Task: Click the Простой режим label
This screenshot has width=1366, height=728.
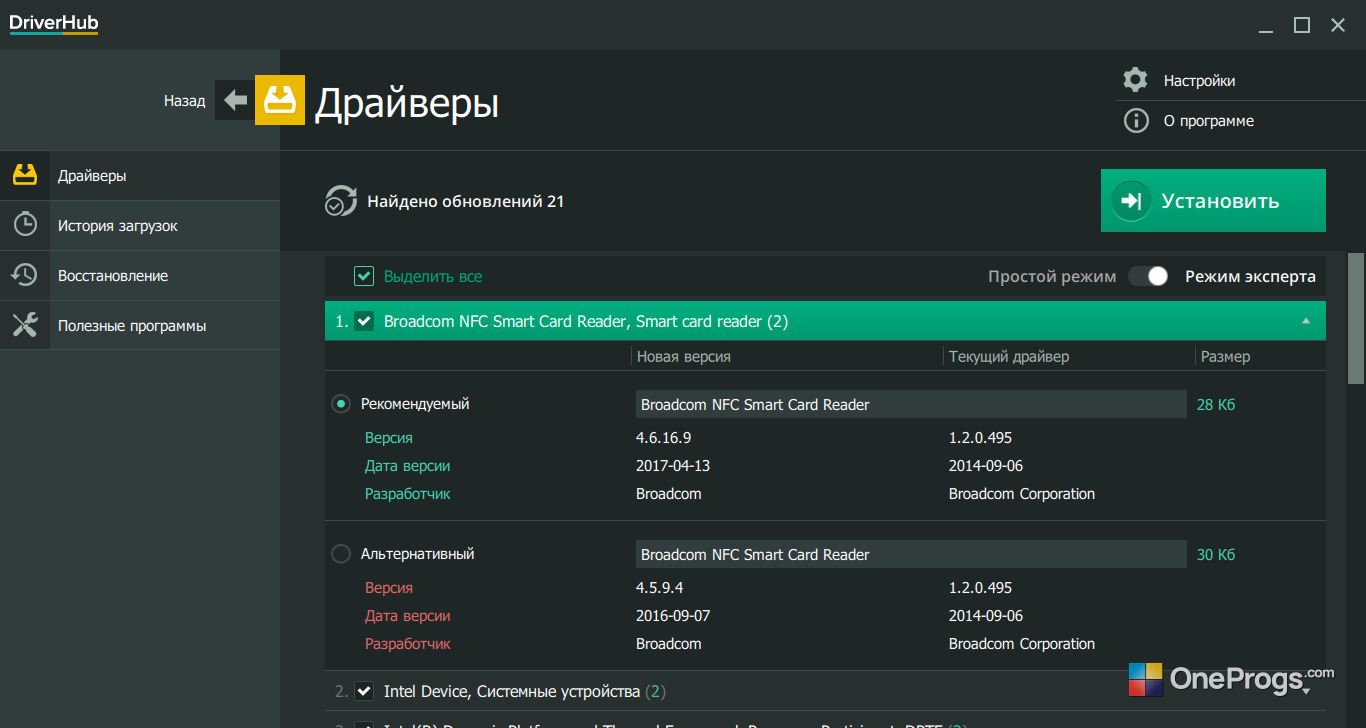Action: pyautogui.click(x=1052, y=276)
